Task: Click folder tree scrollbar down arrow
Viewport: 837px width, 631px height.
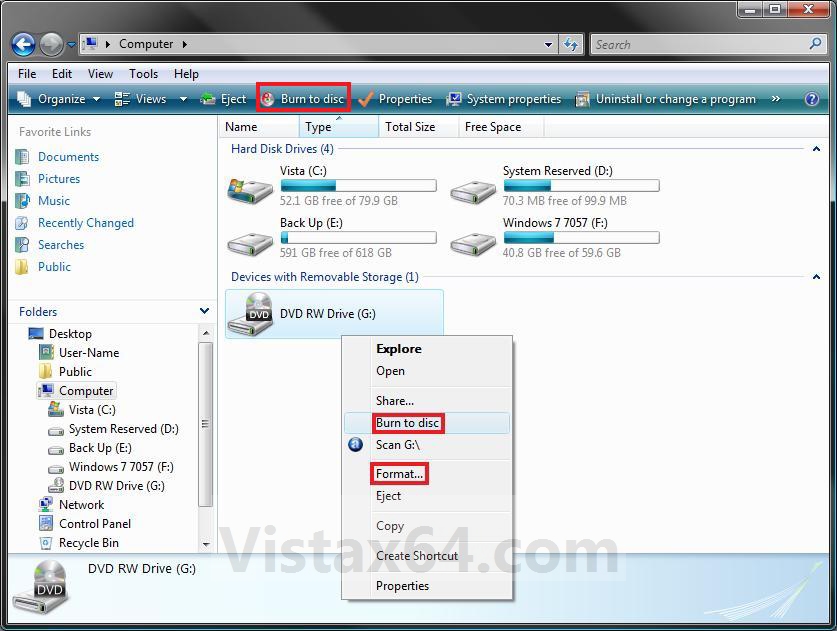Action: (x=206, y=545)
